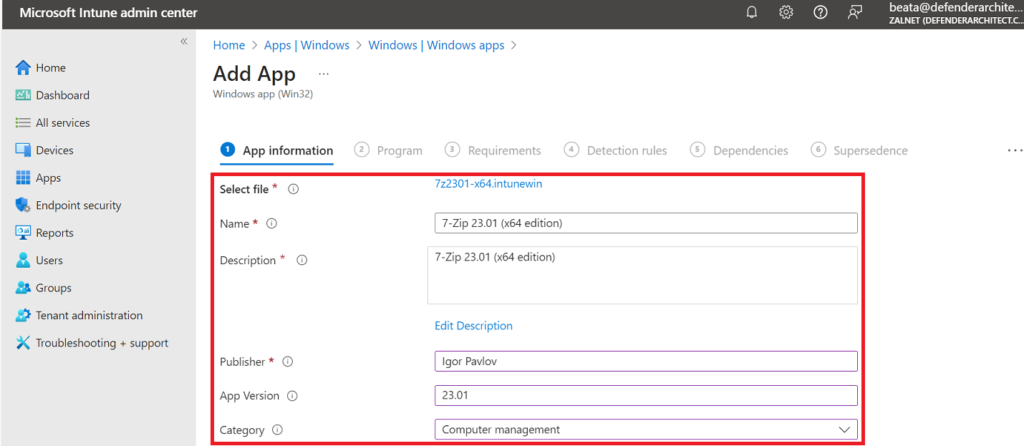Click the Publisher field with Igor Pavlov

click(x=646, y=361)
